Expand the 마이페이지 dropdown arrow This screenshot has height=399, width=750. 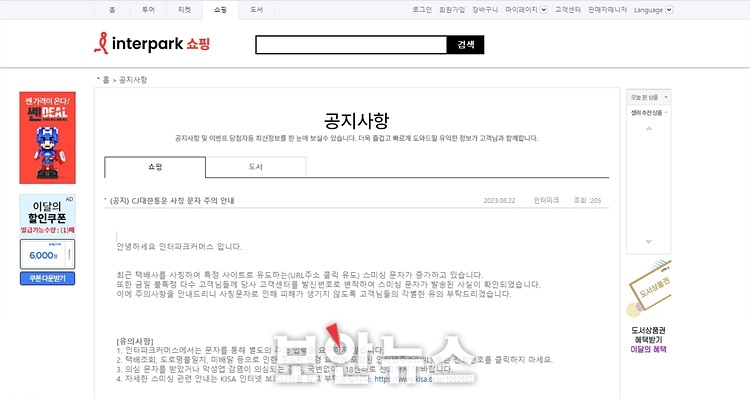click(x=544, y=10)
